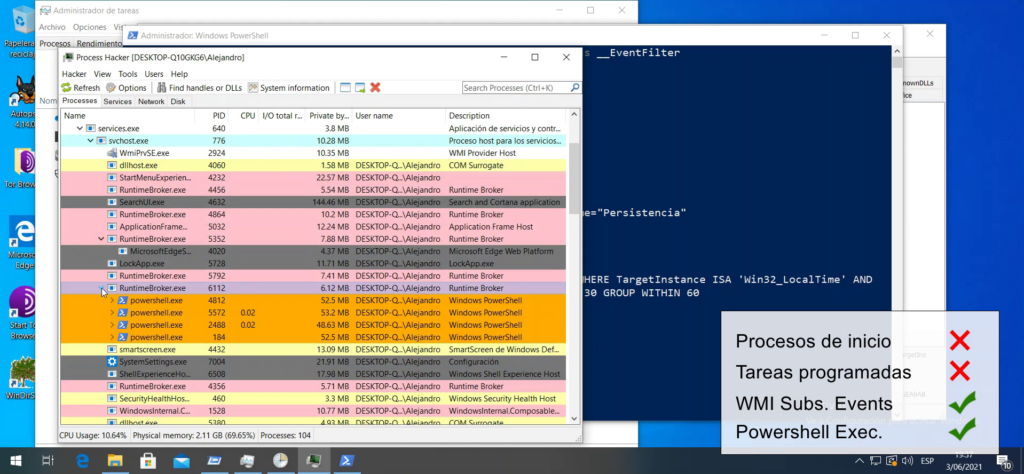Collapse the services.exe tree node
The width and height of the screenshot is (1024, 474).
(x=80, y=129)
